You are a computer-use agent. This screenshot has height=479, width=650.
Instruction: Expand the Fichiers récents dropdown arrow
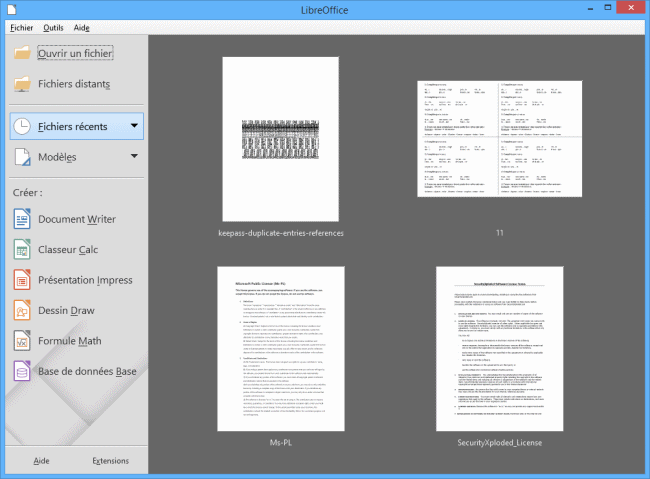(x=134, y=125)
